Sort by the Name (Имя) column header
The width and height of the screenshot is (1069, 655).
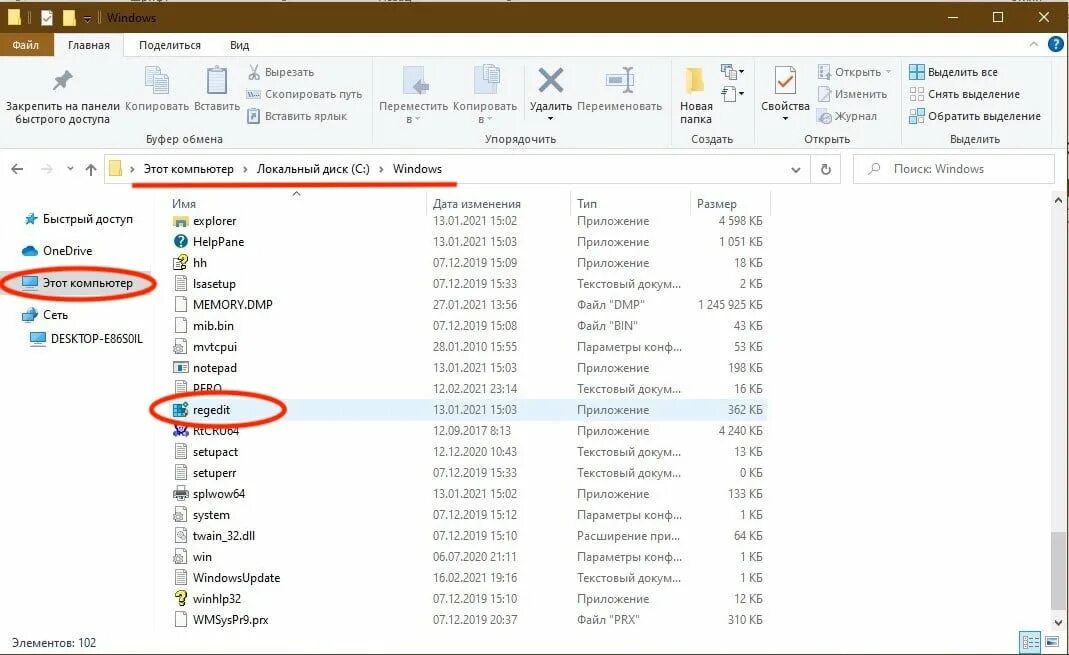coord(184,204)
